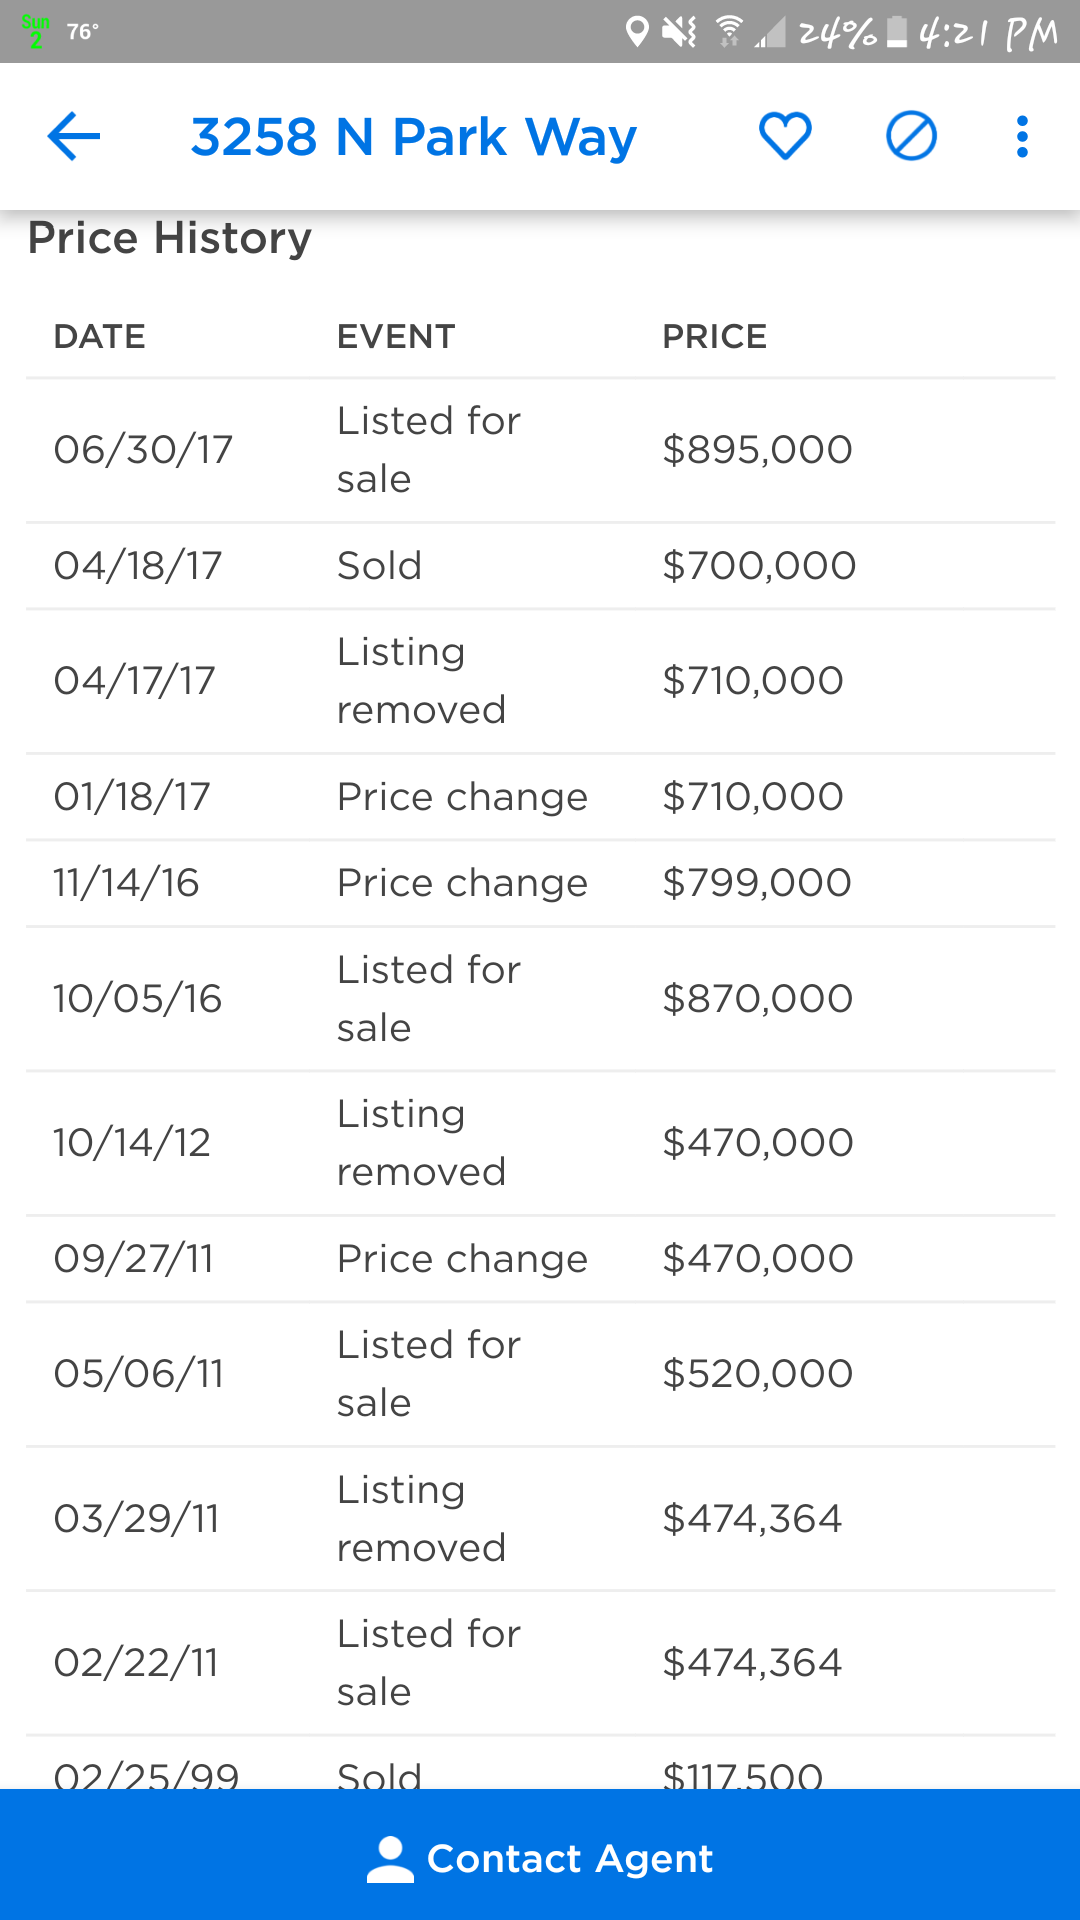
Task: Open the three-dot overflow menu
Action: 1021,136
